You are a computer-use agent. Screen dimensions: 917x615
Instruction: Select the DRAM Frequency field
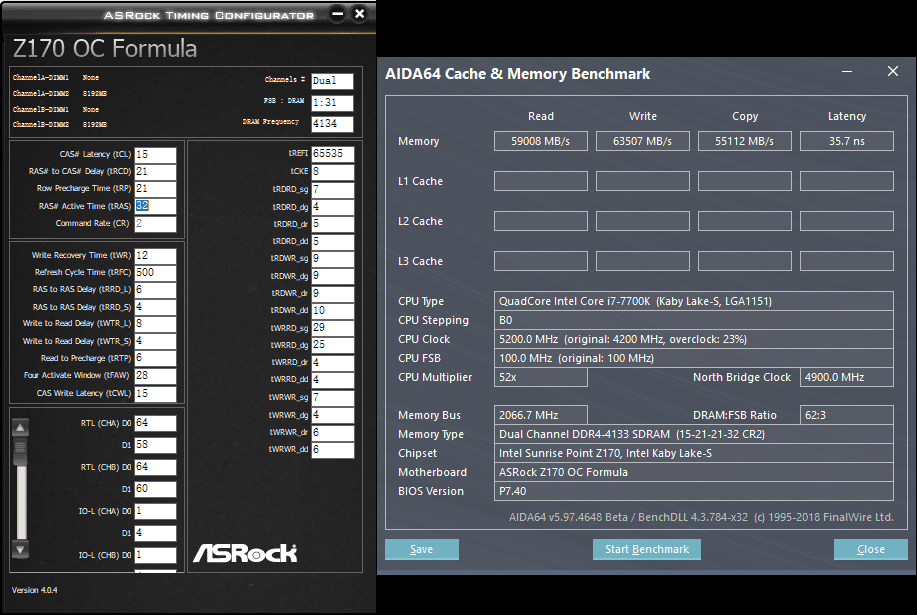coord(332,123)
